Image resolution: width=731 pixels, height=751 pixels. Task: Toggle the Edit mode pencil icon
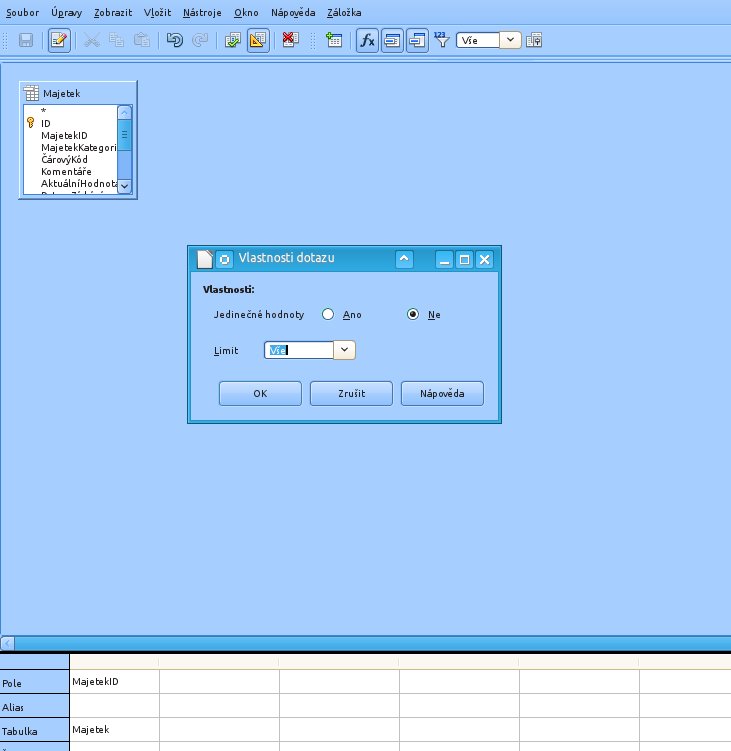[x=59, y=40]
